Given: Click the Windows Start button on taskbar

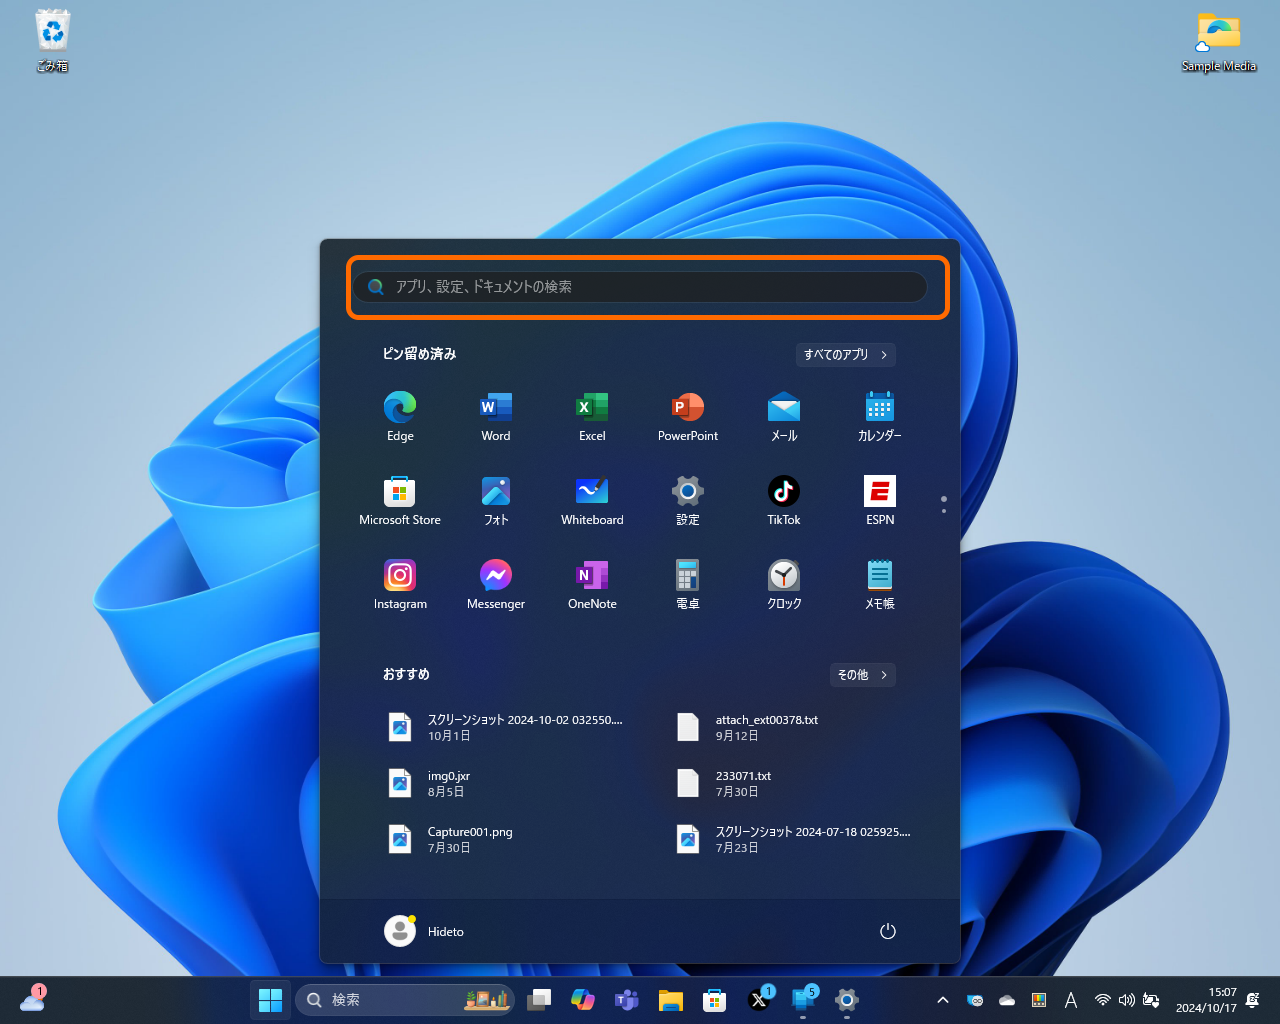Looking at the screenshot, I should click(x=270, y=1000).
